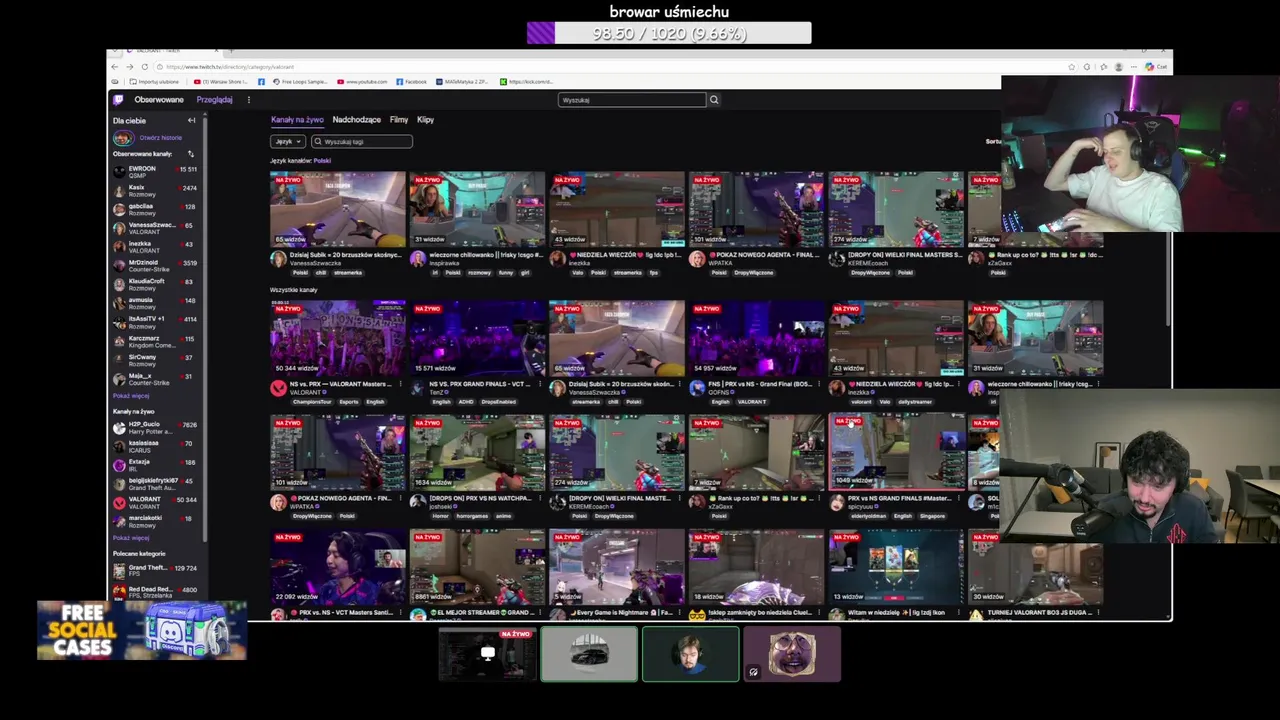Switch to the Obserwowane tab

click(159, 100)
